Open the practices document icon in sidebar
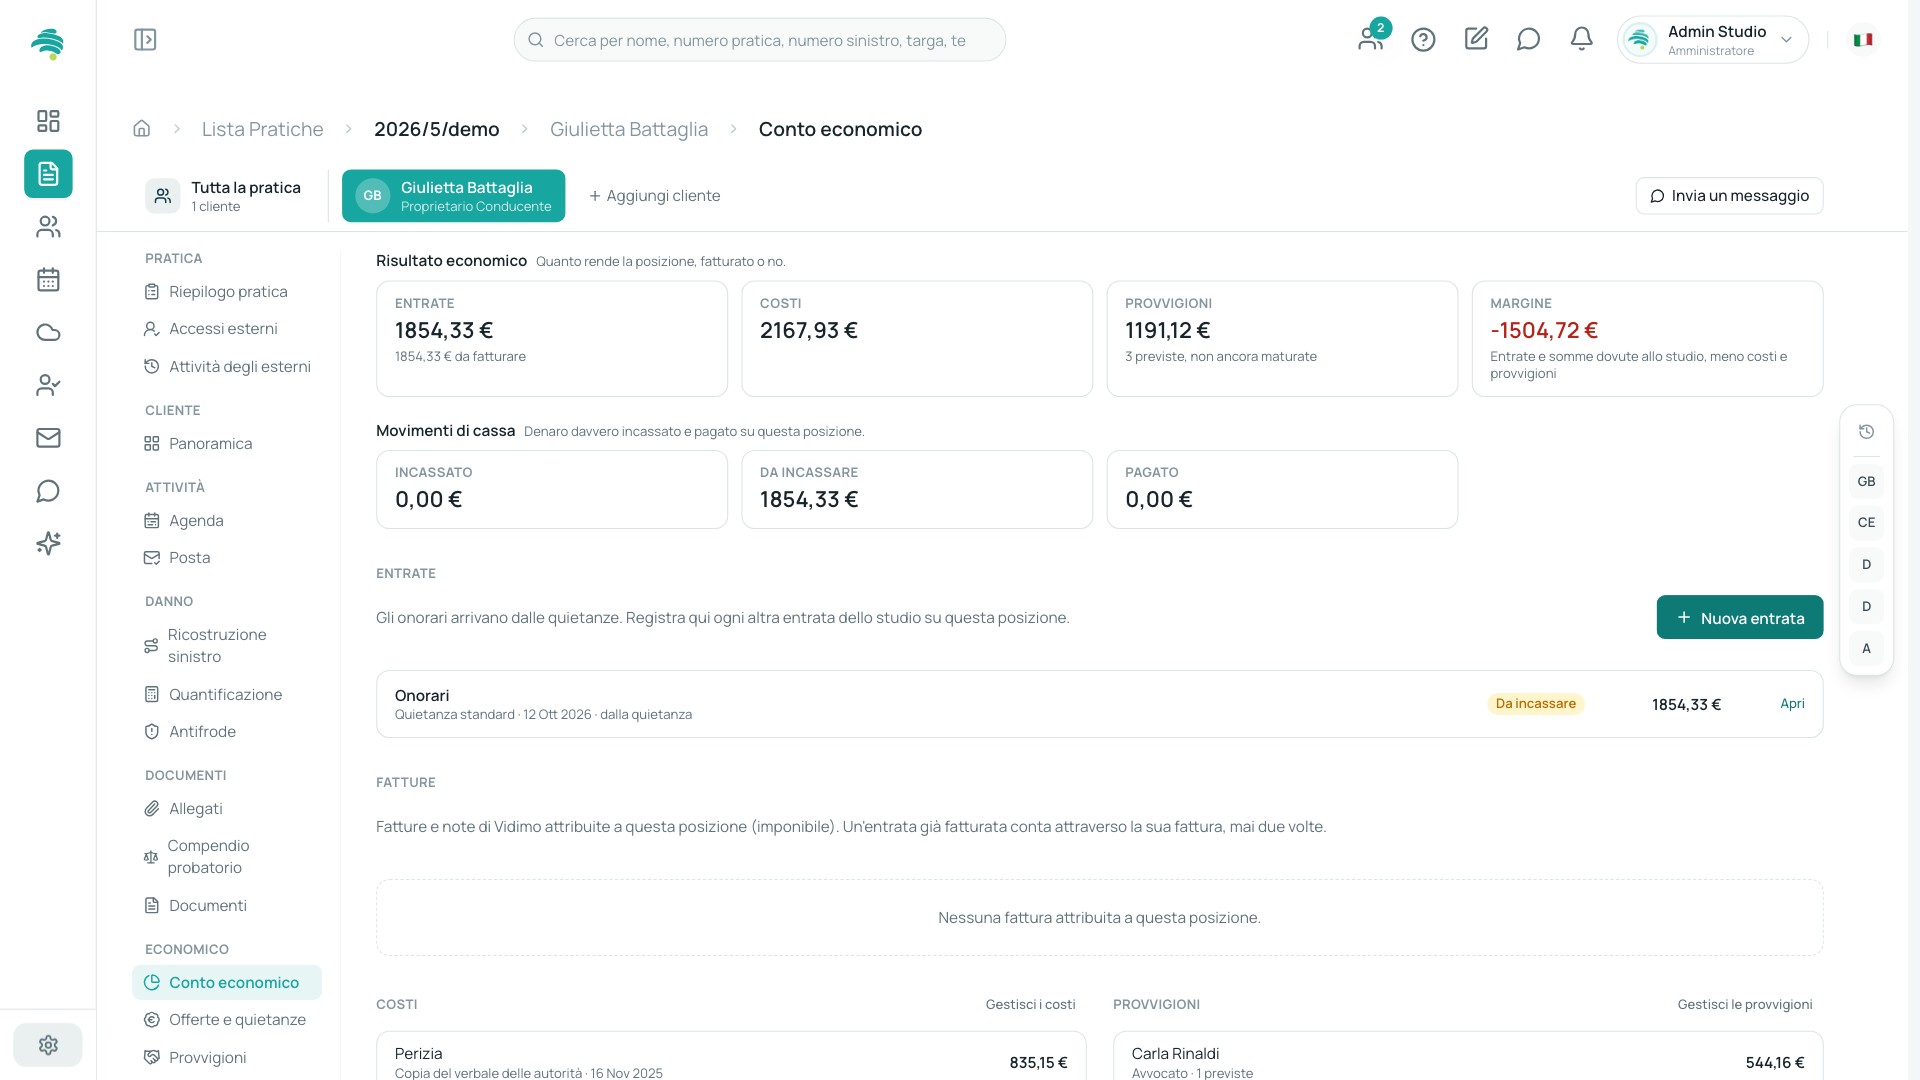Image resolution: width=1920 pixels, height=1080 pixels. tap(48, 174)
